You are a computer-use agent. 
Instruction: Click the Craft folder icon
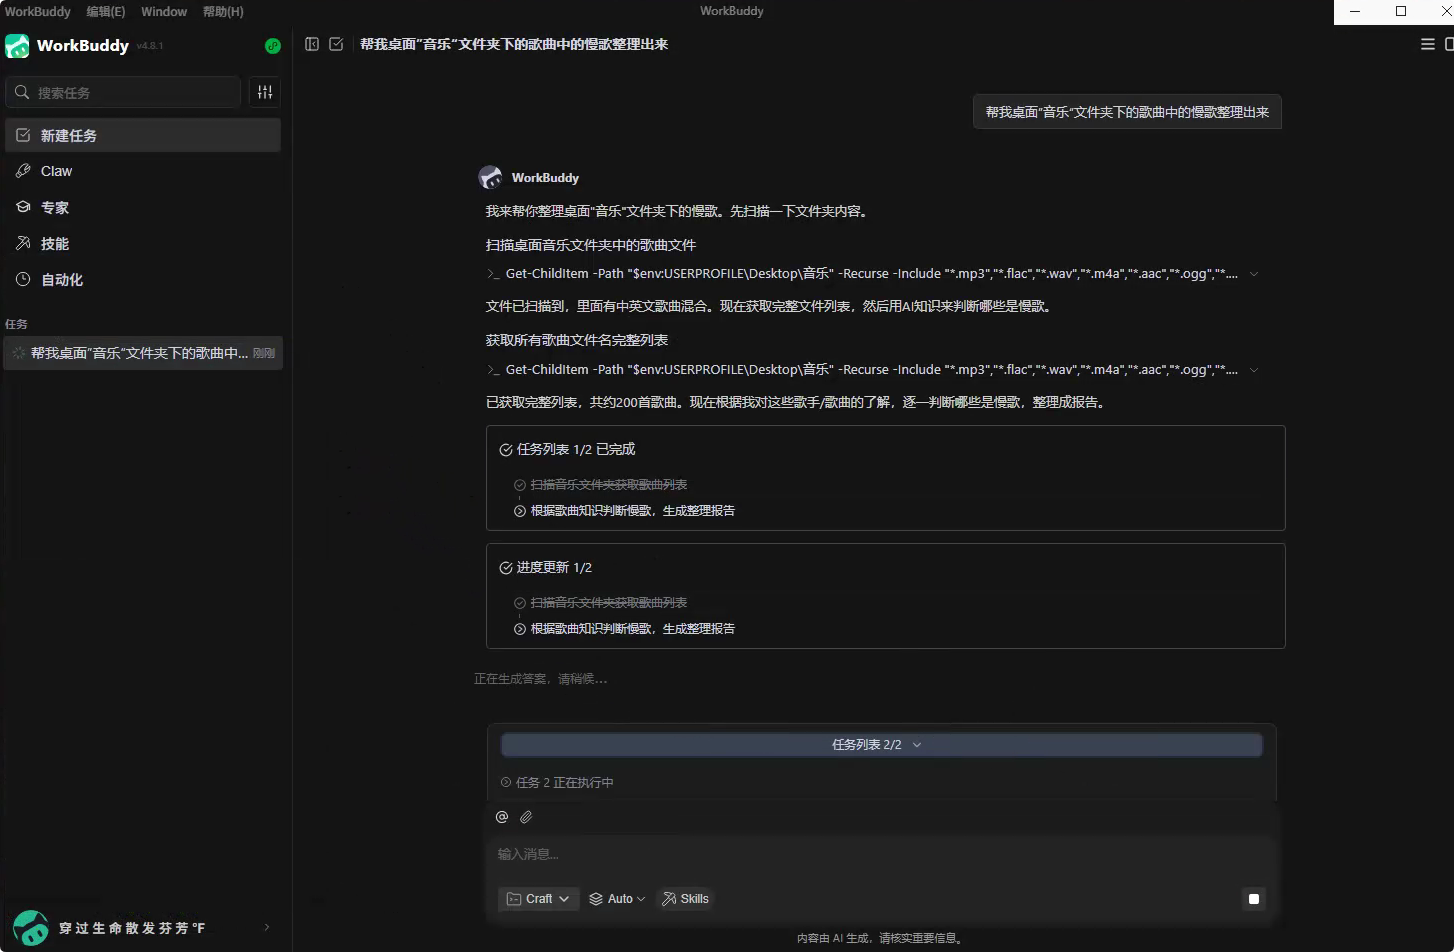(514, 899)
